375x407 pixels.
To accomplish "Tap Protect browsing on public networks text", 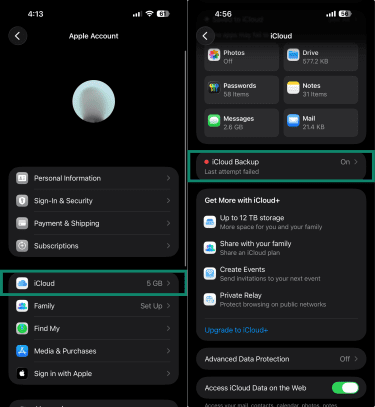I will (273, 304).
